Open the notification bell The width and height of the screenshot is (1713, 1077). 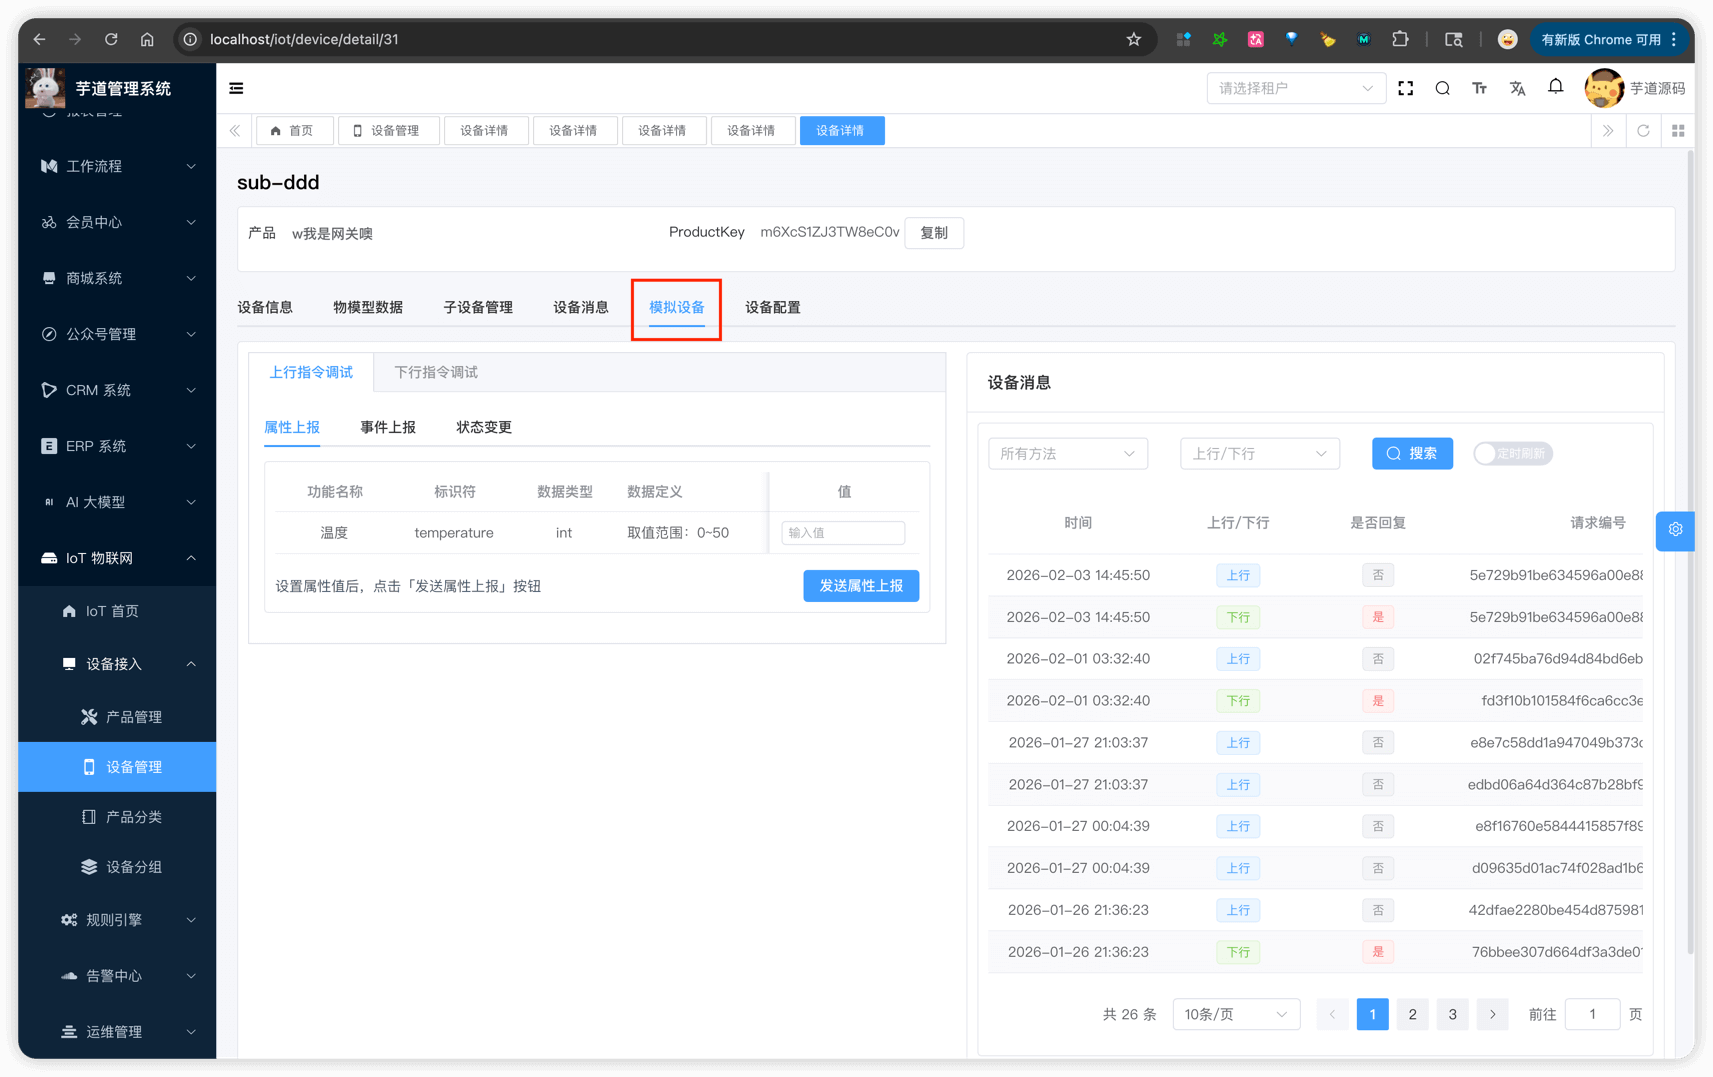tap(1555, 87)
